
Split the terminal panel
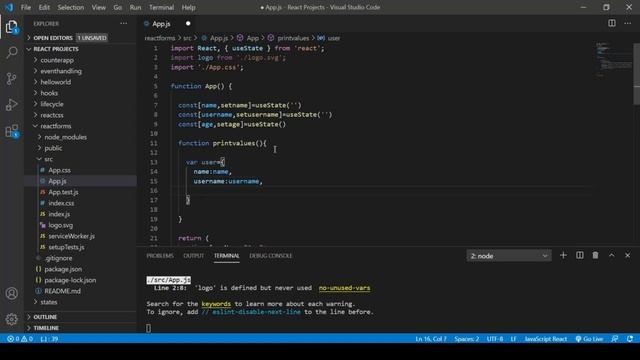[x=580, y=256]
